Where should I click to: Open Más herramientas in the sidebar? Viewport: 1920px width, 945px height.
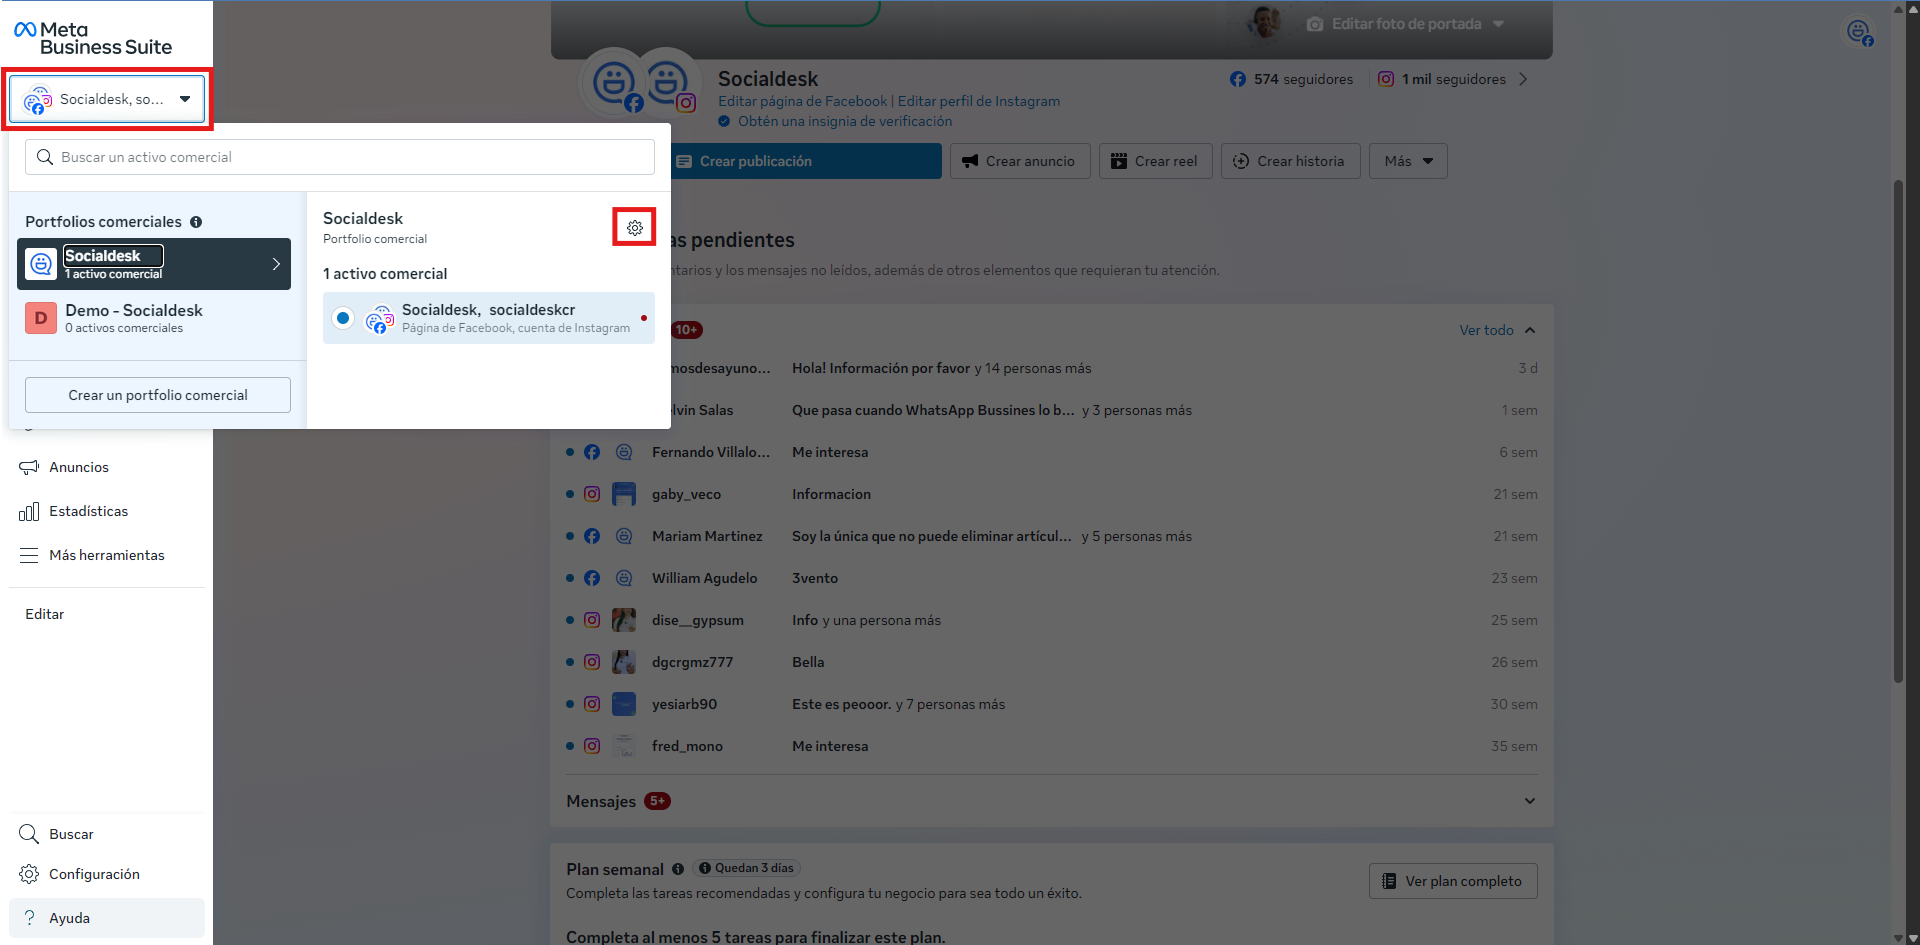click(106, 555)
